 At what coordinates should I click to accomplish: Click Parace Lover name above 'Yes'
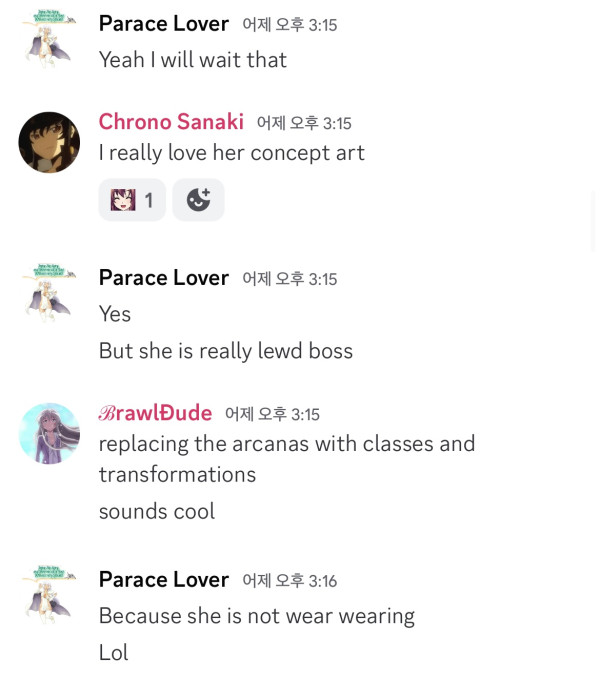164,278
